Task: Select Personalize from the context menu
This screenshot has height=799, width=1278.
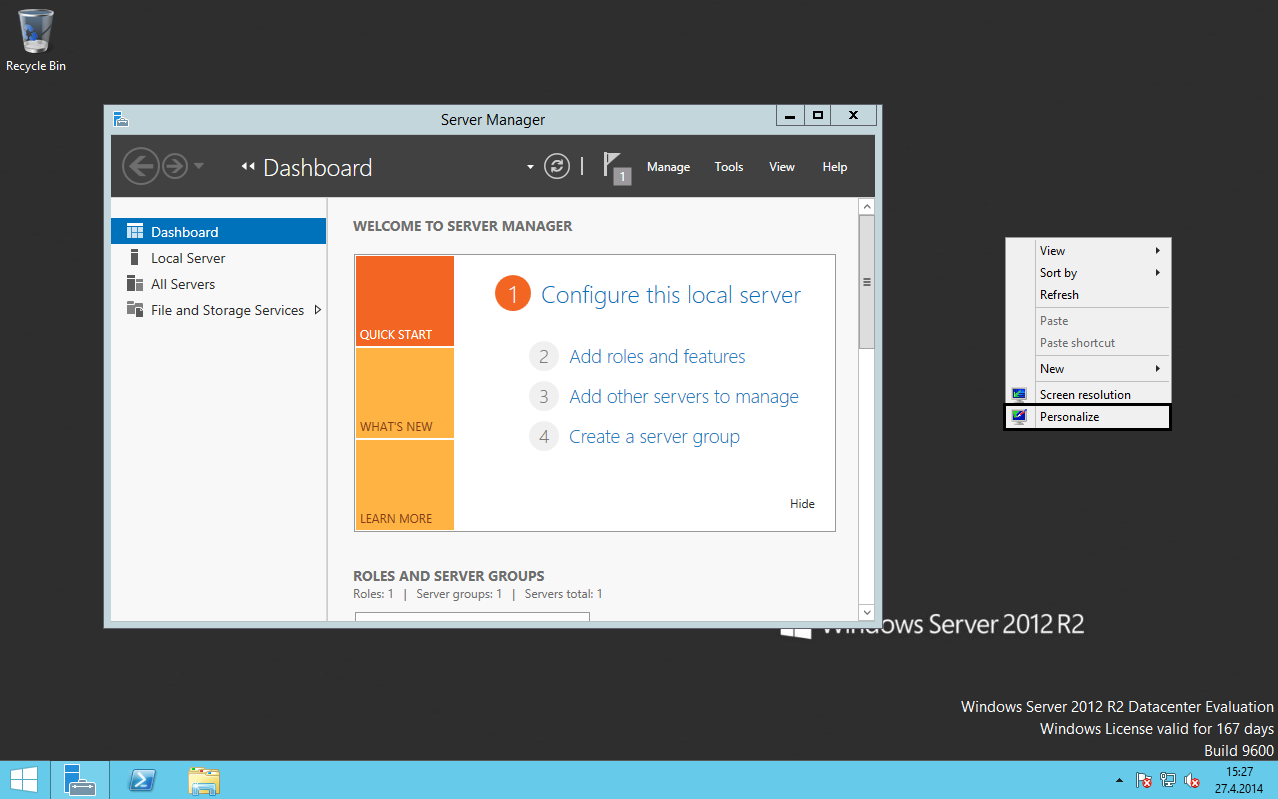Action: [1069, 417]
